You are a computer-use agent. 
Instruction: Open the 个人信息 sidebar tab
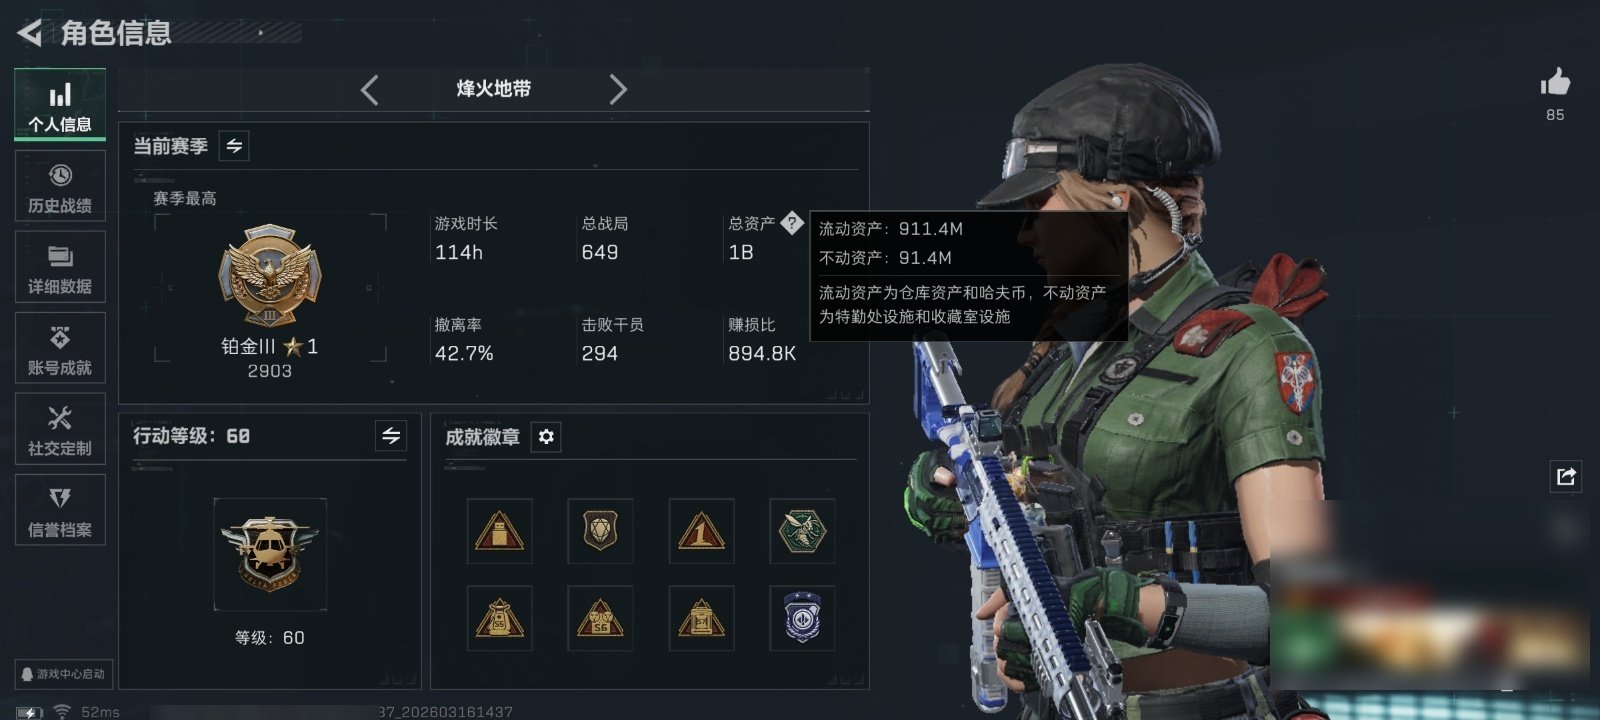[60, 105]
